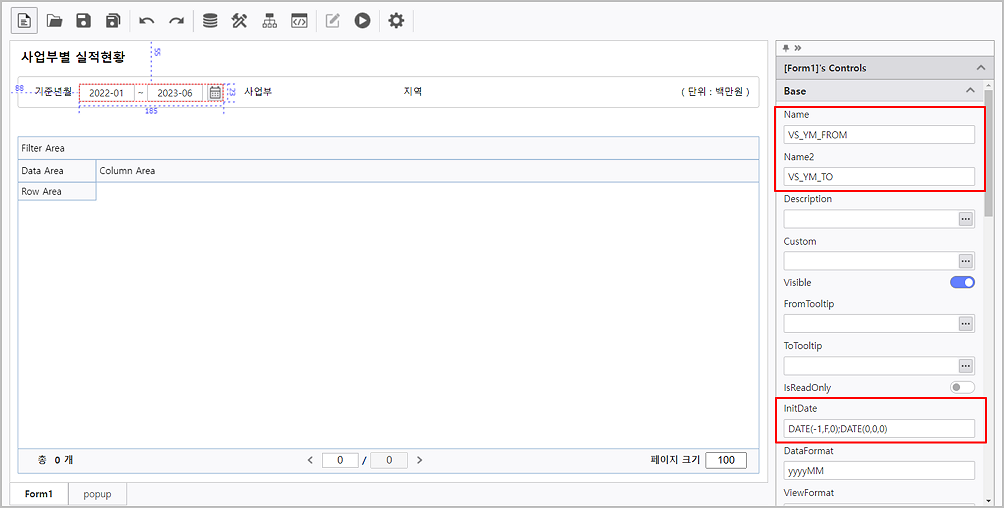Toggle the Visible switch off
Viewport: 1004px width, 508px height.
[x=962, y=283]
